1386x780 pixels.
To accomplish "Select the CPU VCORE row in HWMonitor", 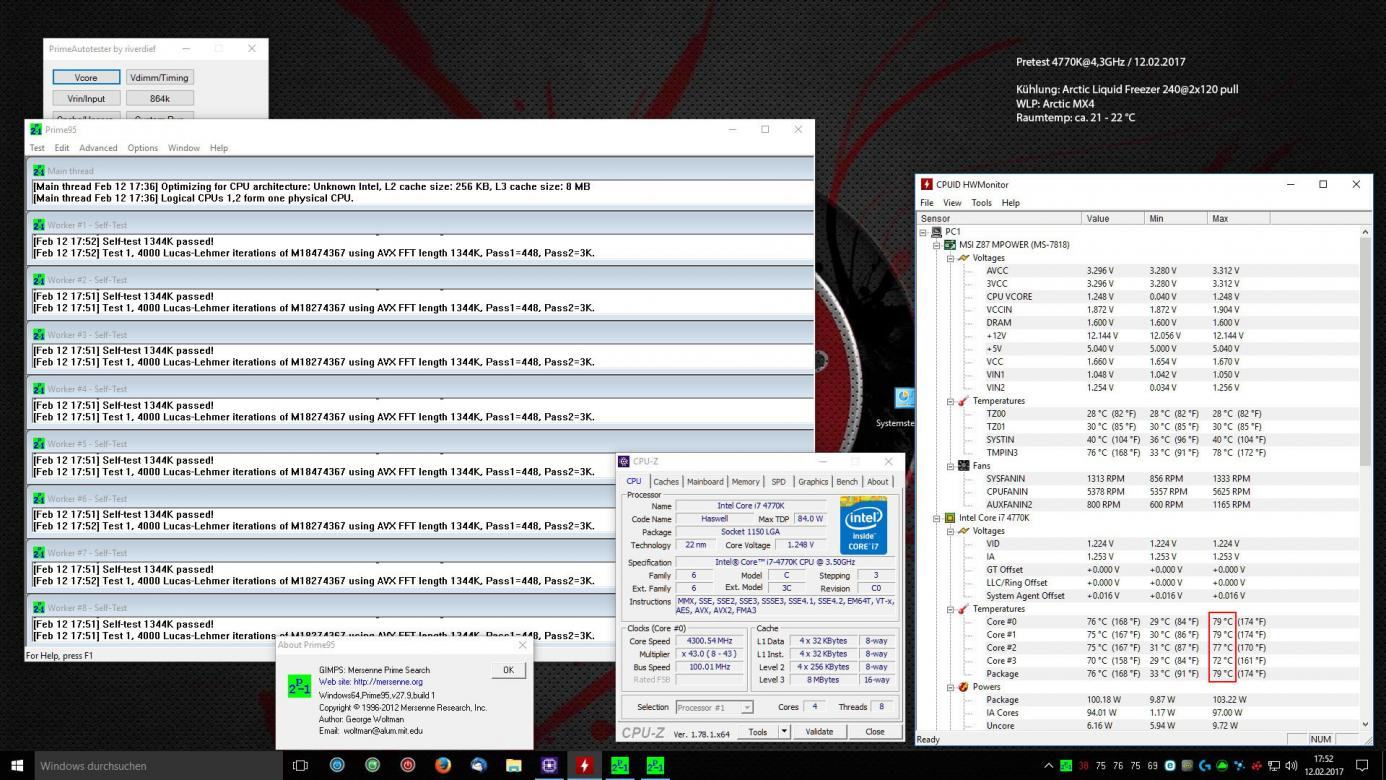I will [1137, 297].
